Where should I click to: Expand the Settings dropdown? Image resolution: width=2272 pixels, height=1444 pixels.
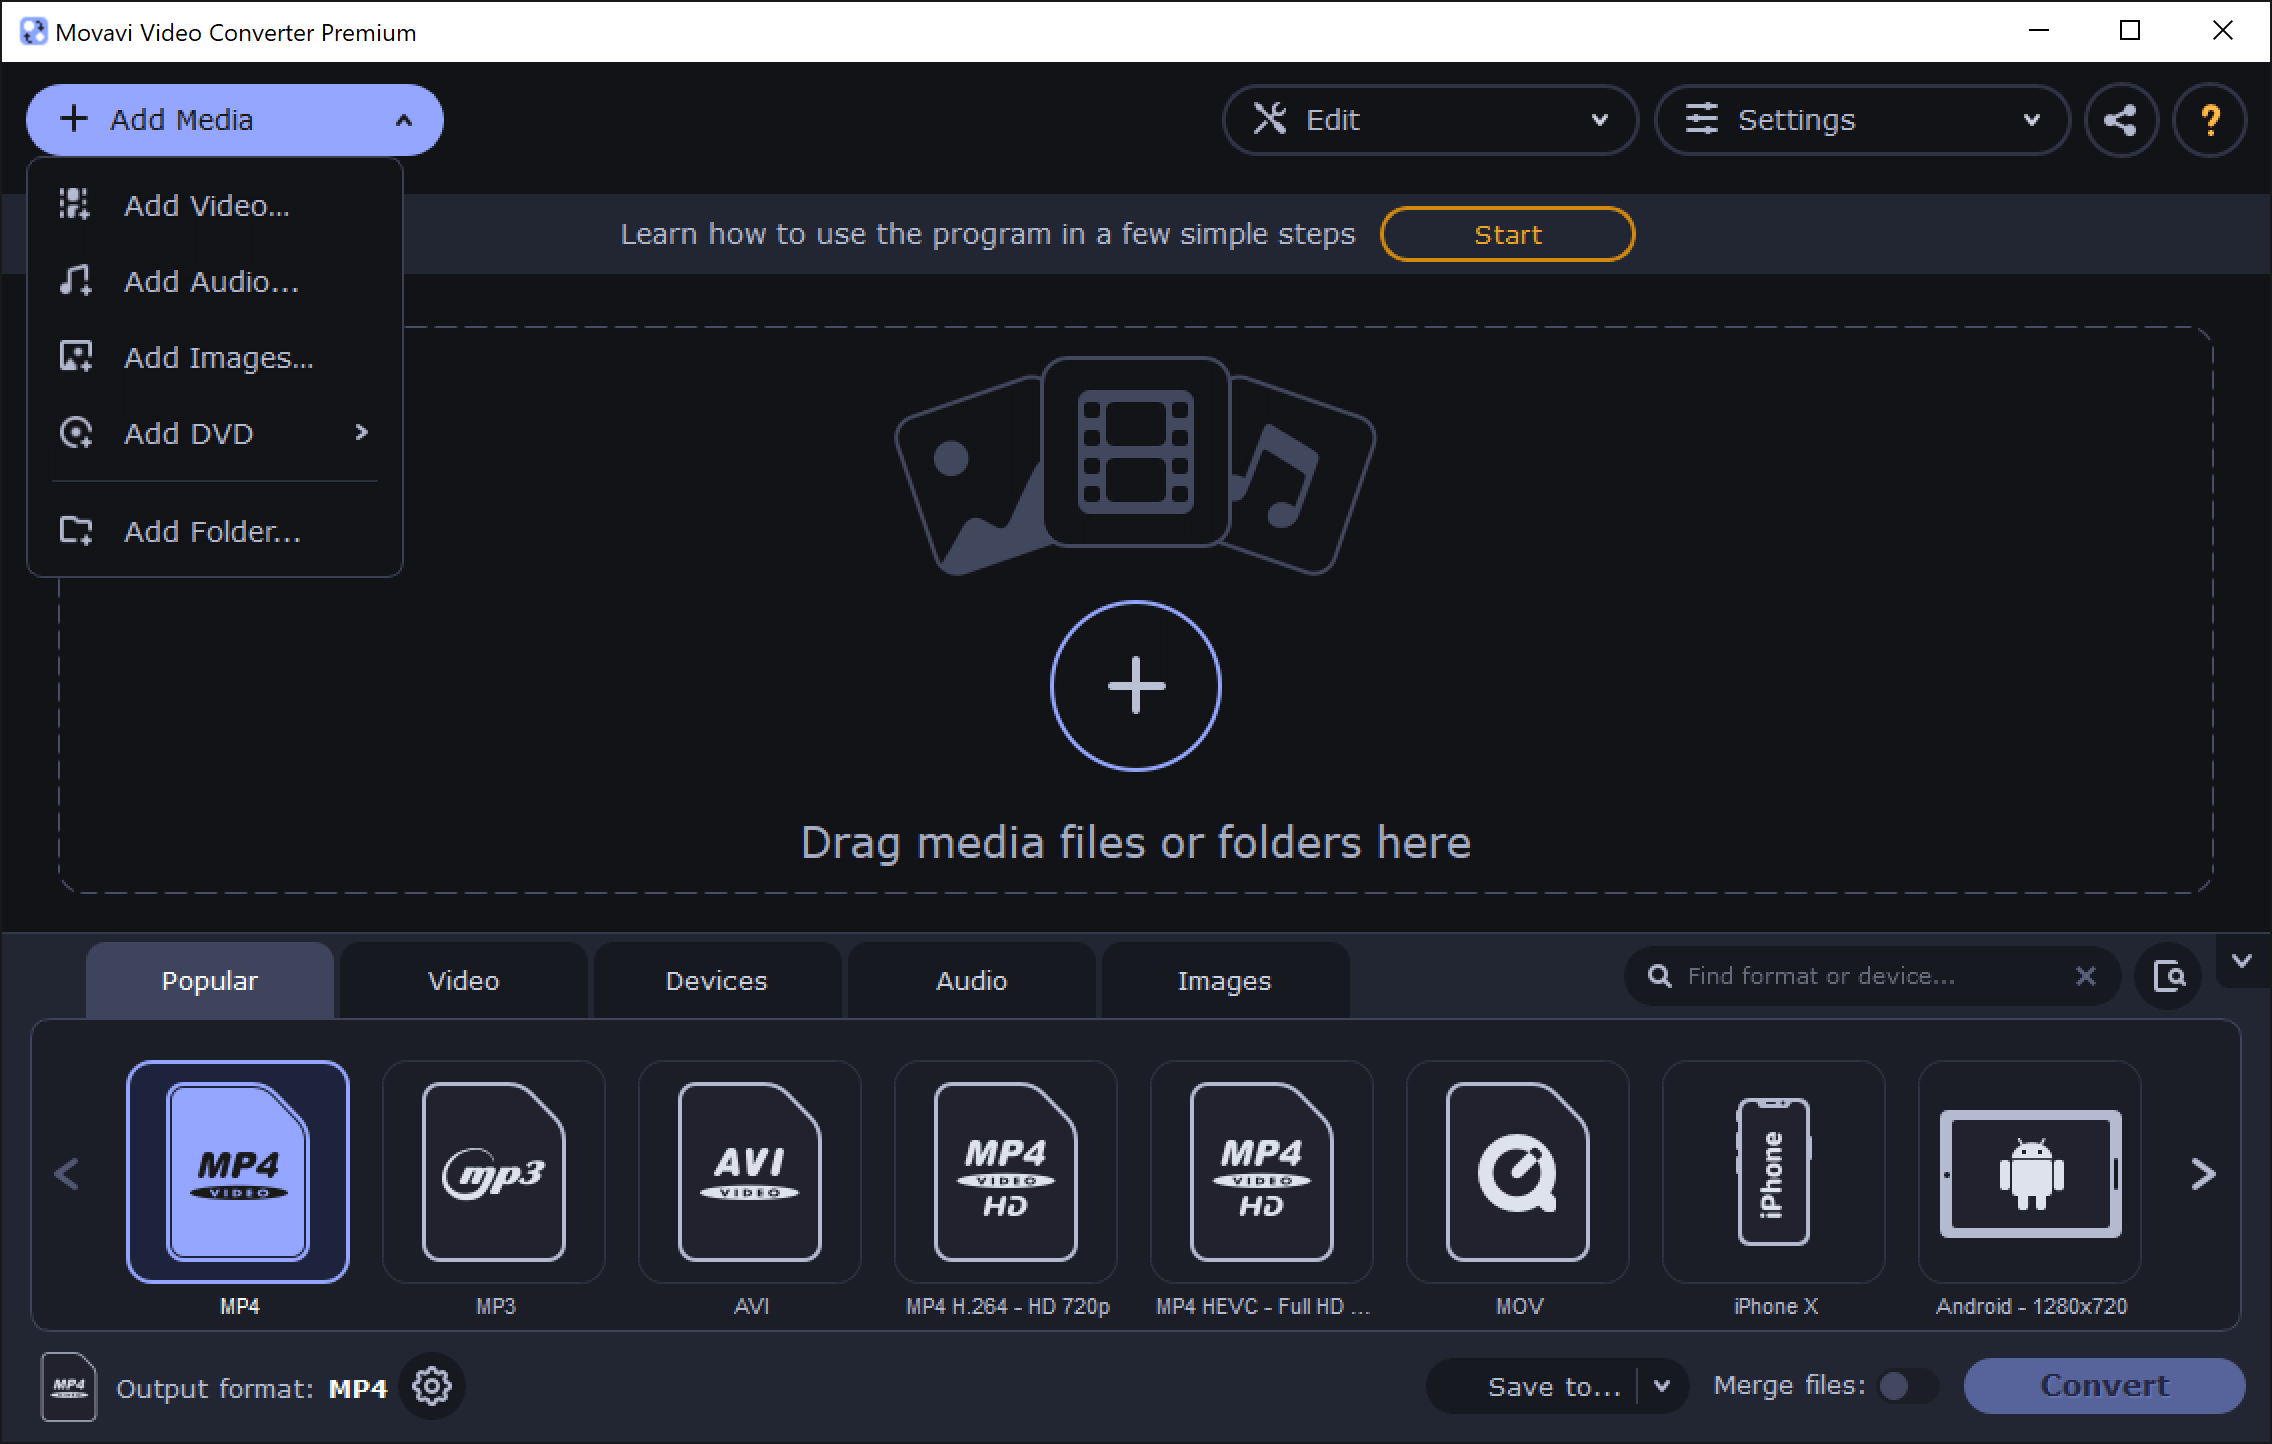point(2032,120)
